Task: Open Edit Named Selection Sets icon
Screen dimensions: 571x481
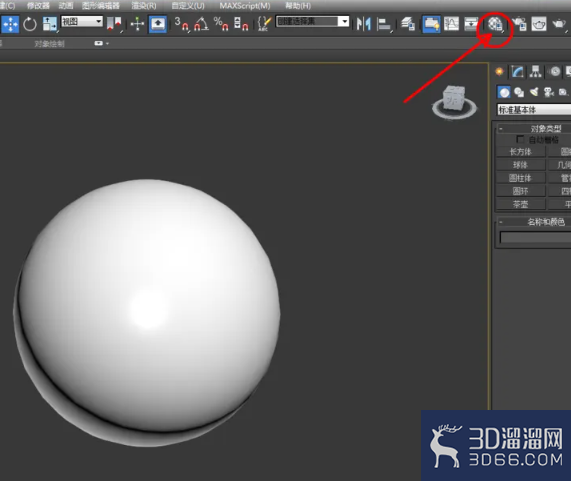Action: tap(264, 24)
